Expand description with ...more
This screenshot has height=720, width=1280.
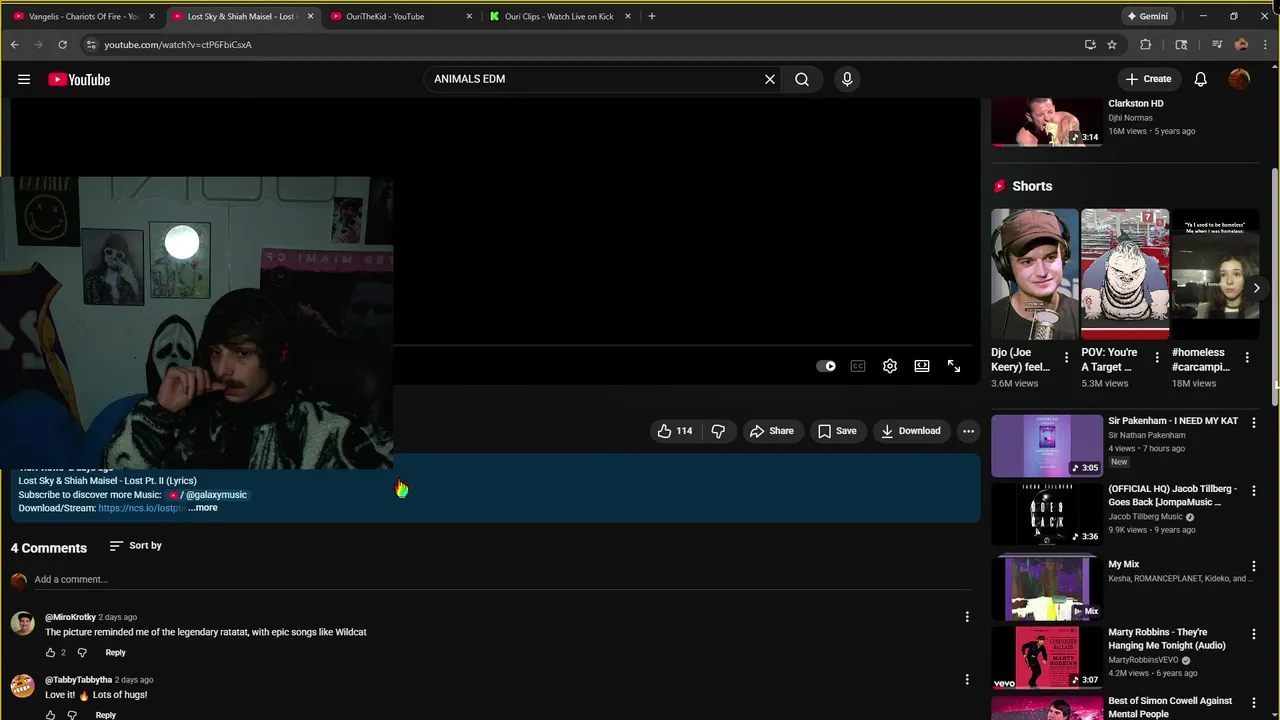(x=203, y=508)
